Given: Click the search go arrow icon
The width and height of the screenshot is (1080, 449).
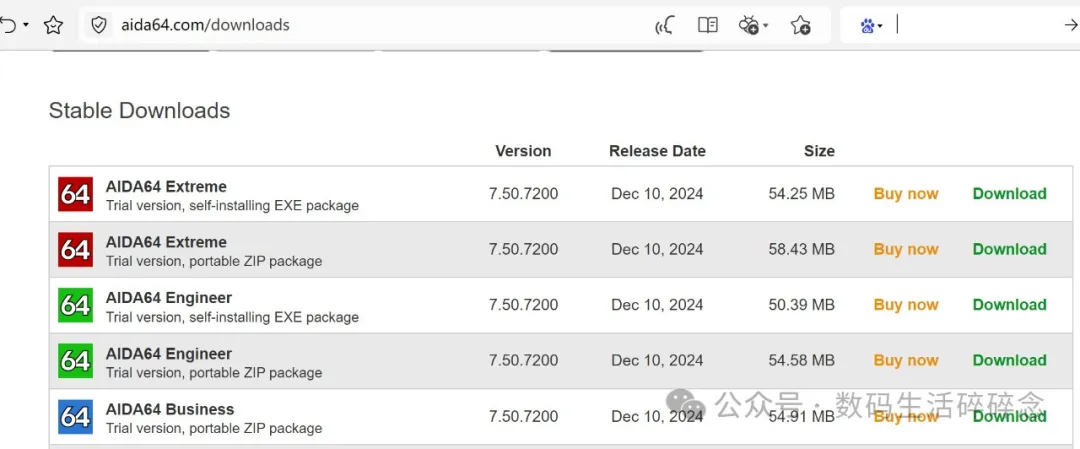Looking at the screenshot, I should [x=1071, y=25].
